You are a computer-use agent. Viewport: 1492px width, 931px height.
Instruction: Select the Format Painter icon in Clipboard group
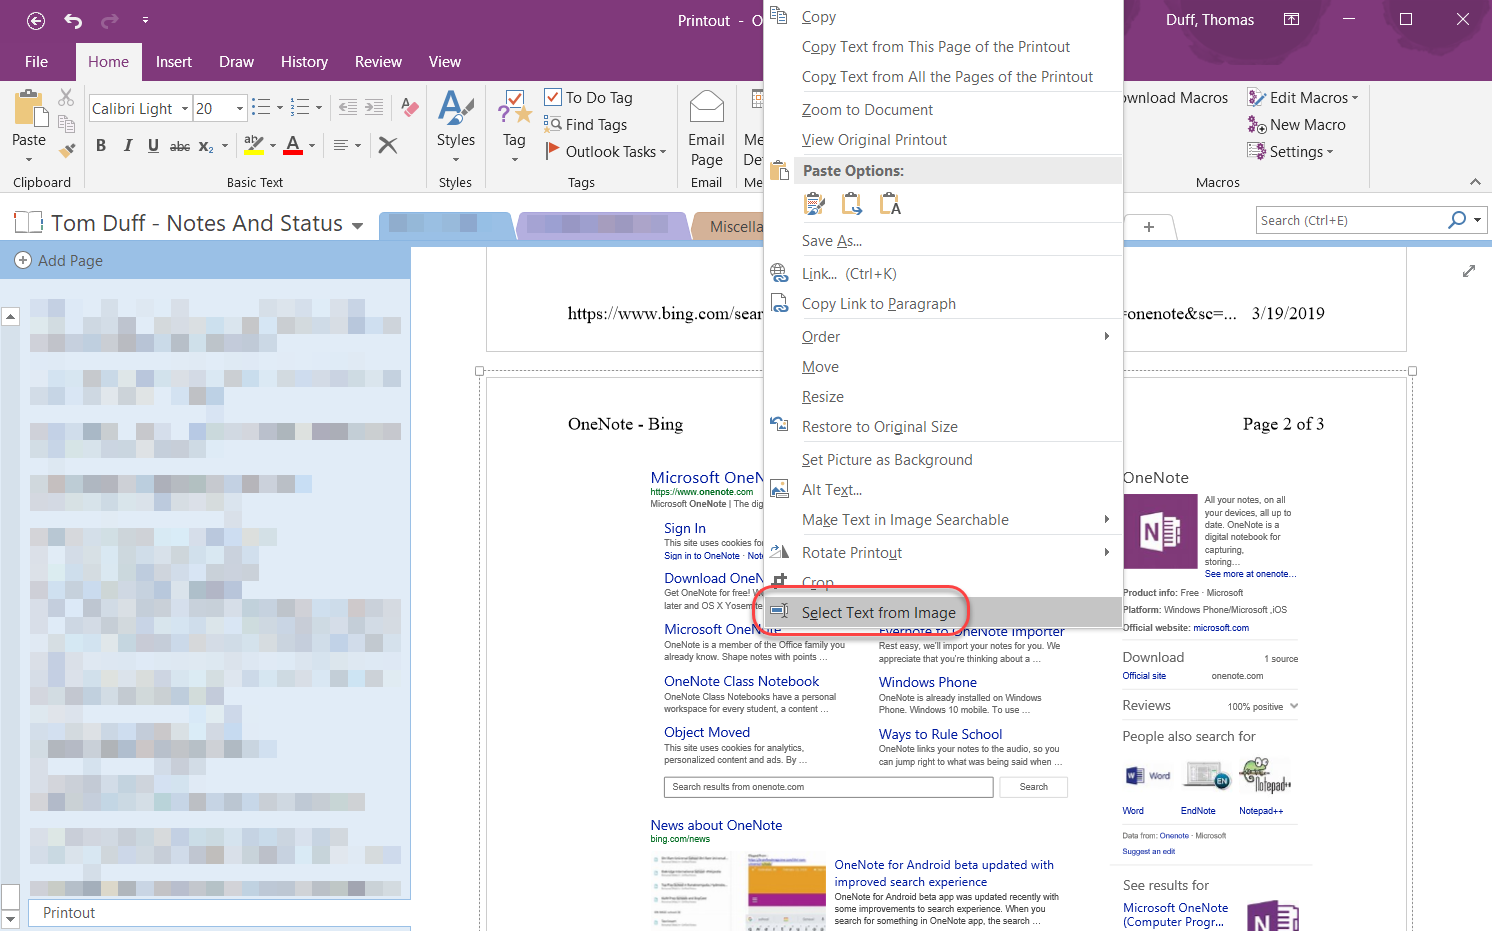pos(66,150)
